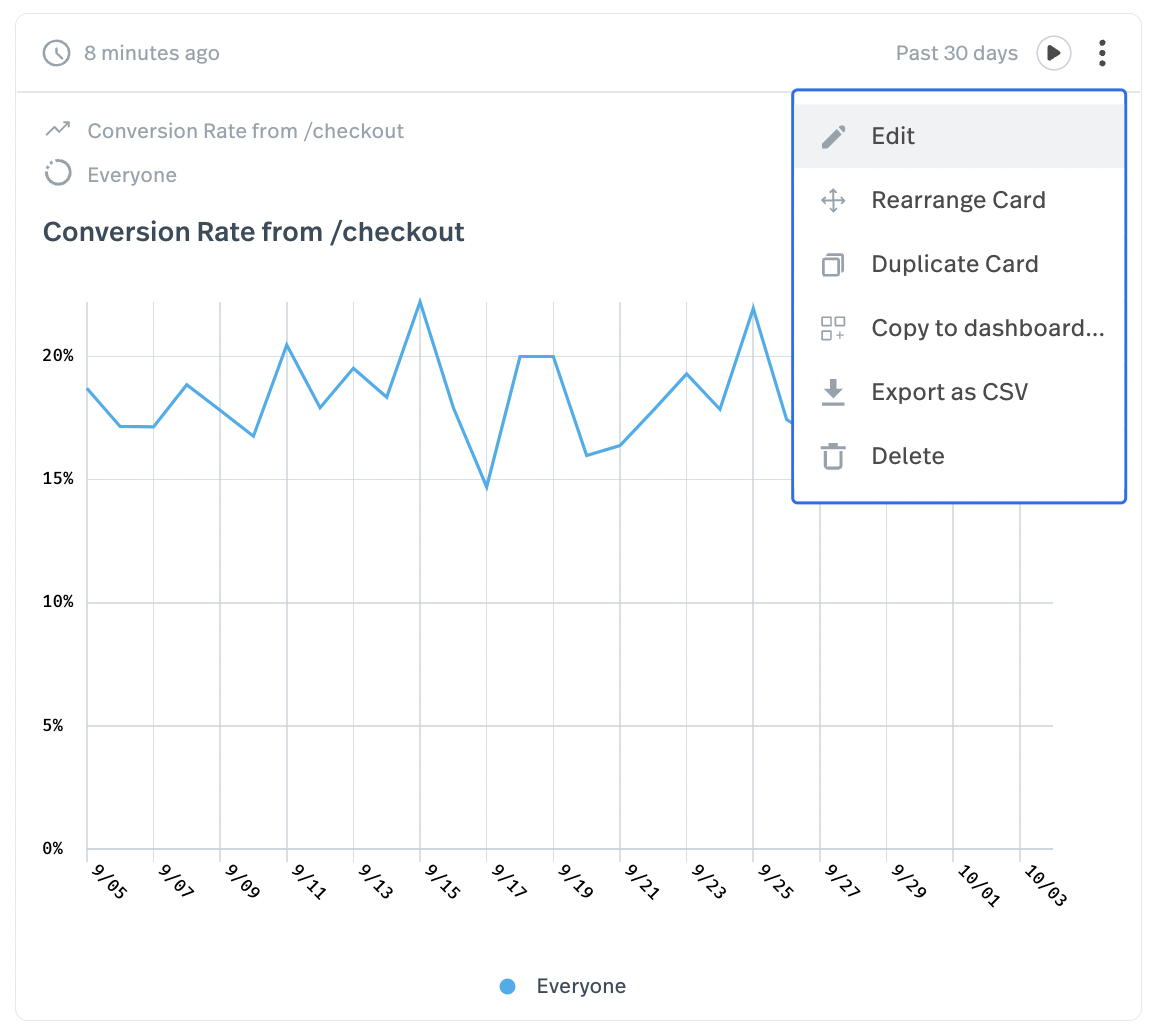Select Edit from the card menu
1158x1034 pixels.
[x=893, y=137]
